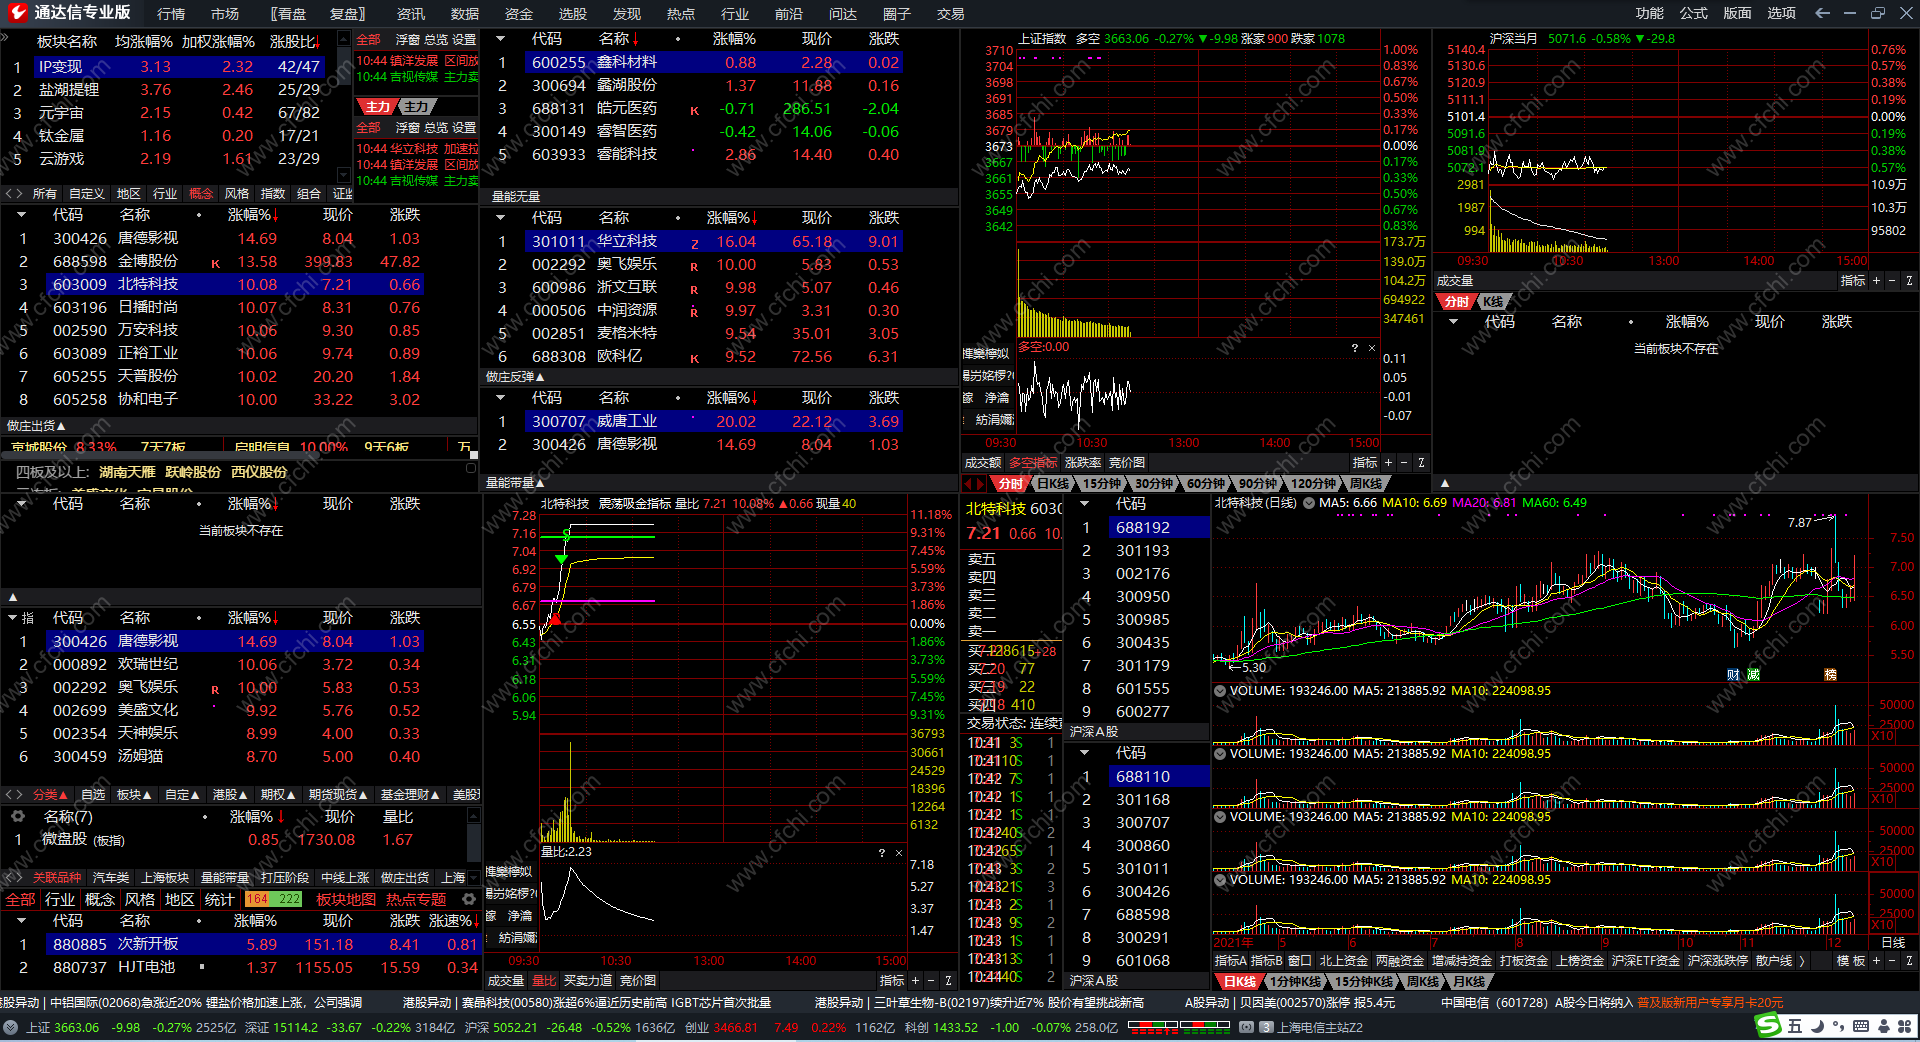This screenshot has height=1042, width=1920.
Task: Click the round status icon at bottom-left
Action: coord(10,1027)
